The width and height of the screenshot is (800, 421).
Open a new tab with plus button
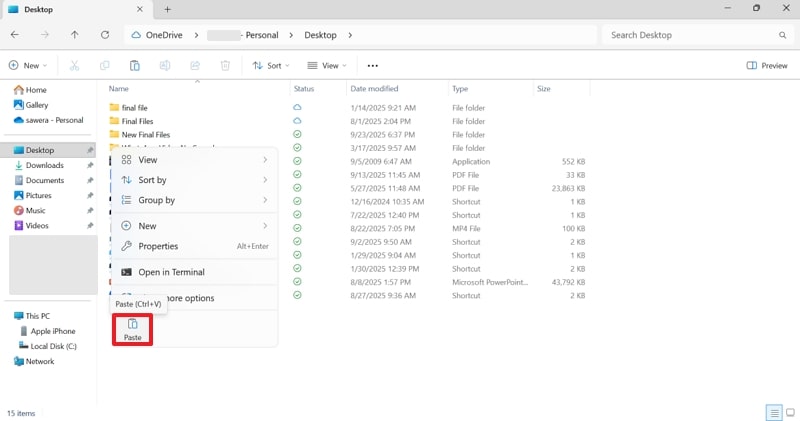click(167, 9)
